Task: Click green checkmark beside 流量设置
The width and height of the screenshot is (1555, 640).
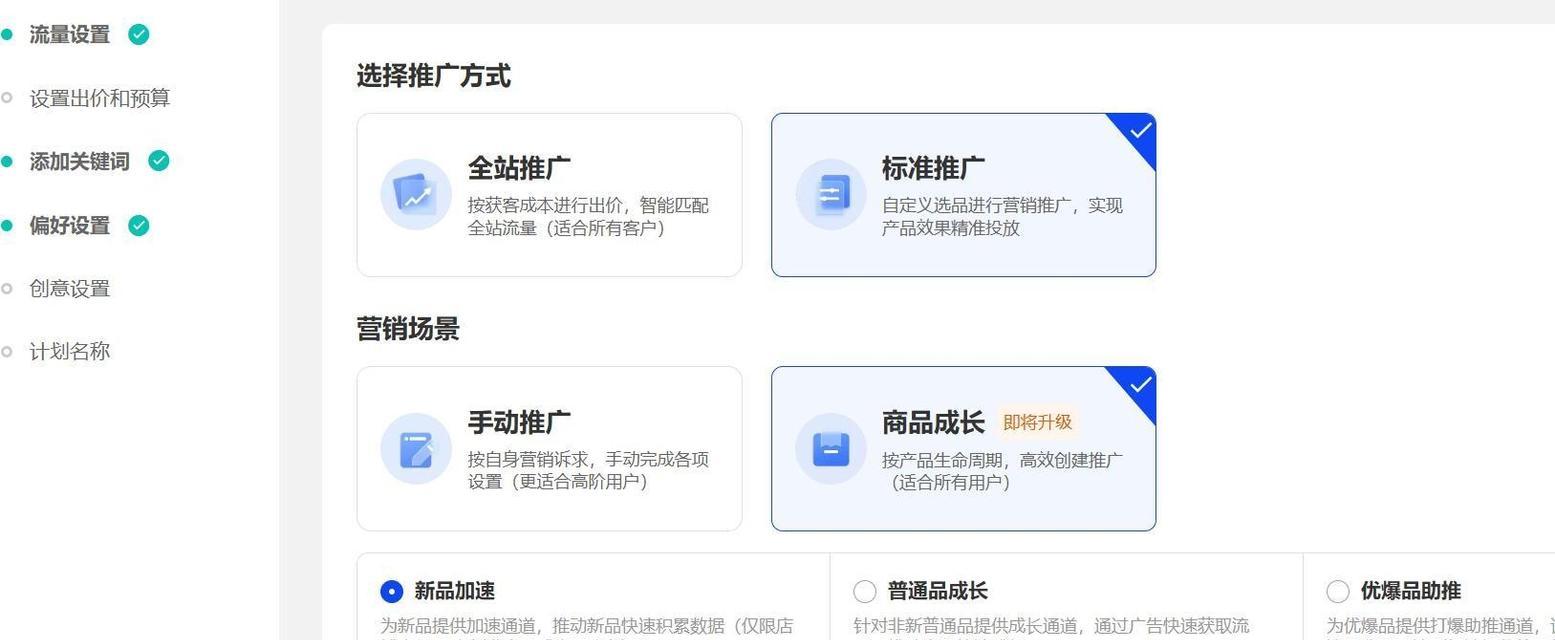Action: (139, 34)
